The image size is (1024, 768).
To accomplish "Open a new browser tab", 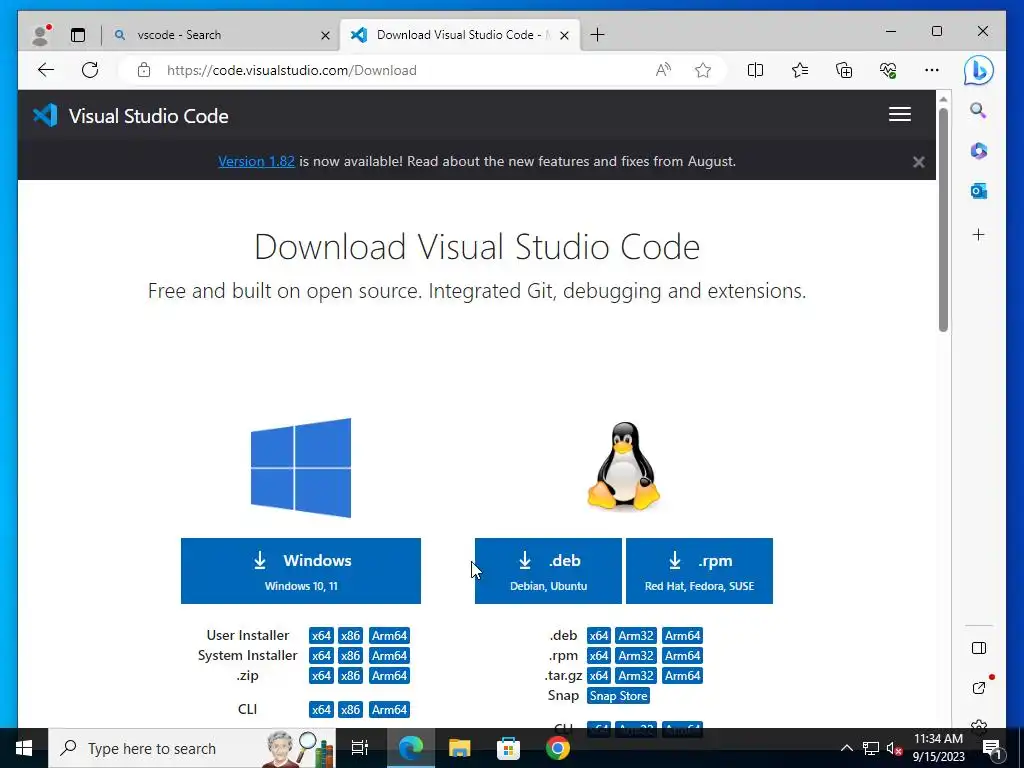I will (x=597, y=35).
